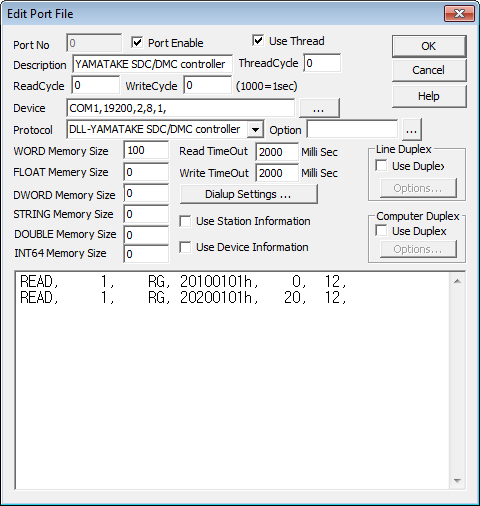
Task: Click the FLOAT Memory Size field
Action: pos(146,172)
